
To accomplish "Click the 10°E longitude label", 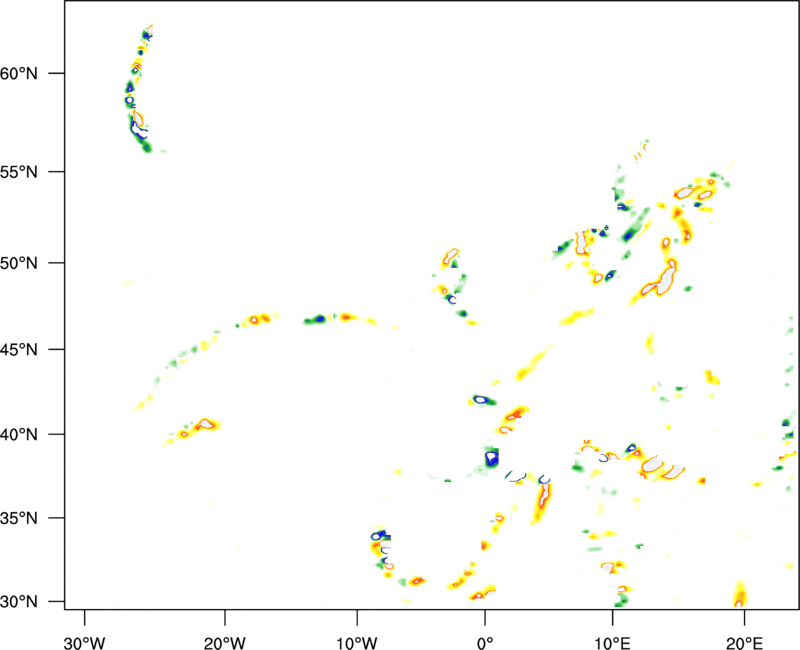I will (612, 643).
